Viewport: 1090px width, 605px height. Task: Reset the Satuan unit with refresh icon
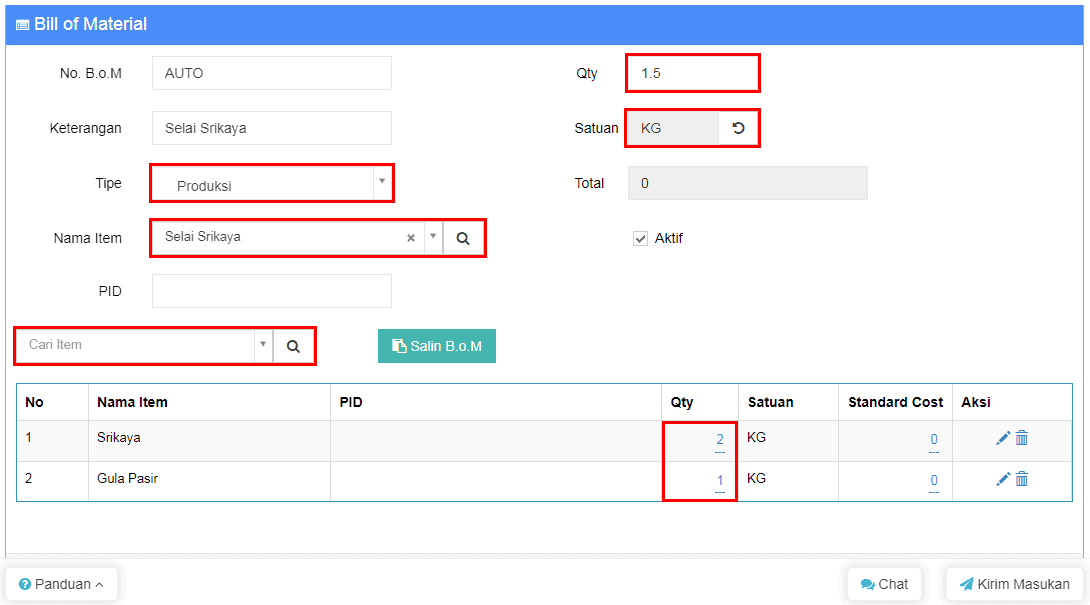pyautogui.click(x=738, y=128)
